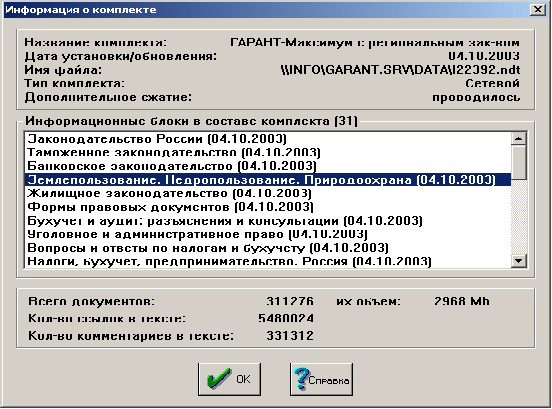Select Налоги, бухучет, предпринимательство. Россия row
Image resolution: width=552 pixels, height=409 pixels.
tap(268, 262)
